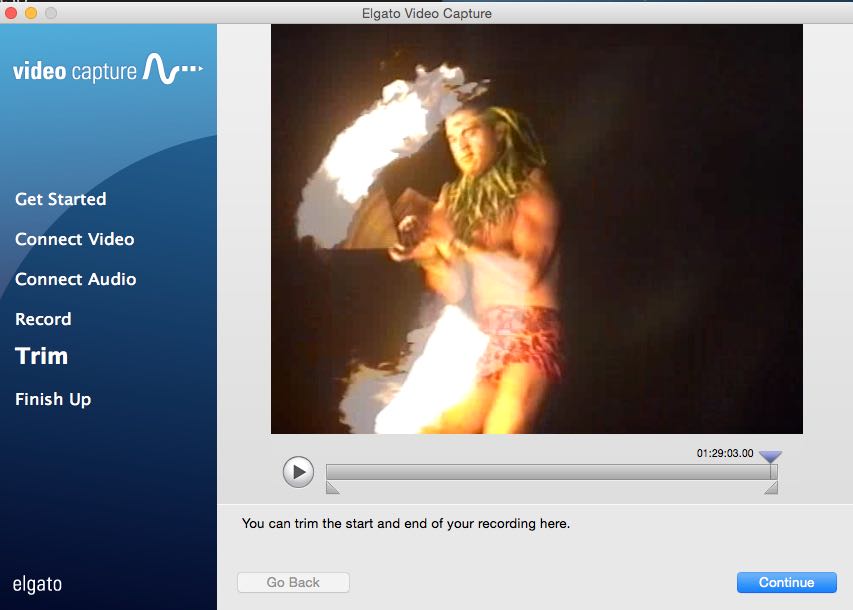Click the video preview frame
The image size is (853, 610).
coord(537,229)
